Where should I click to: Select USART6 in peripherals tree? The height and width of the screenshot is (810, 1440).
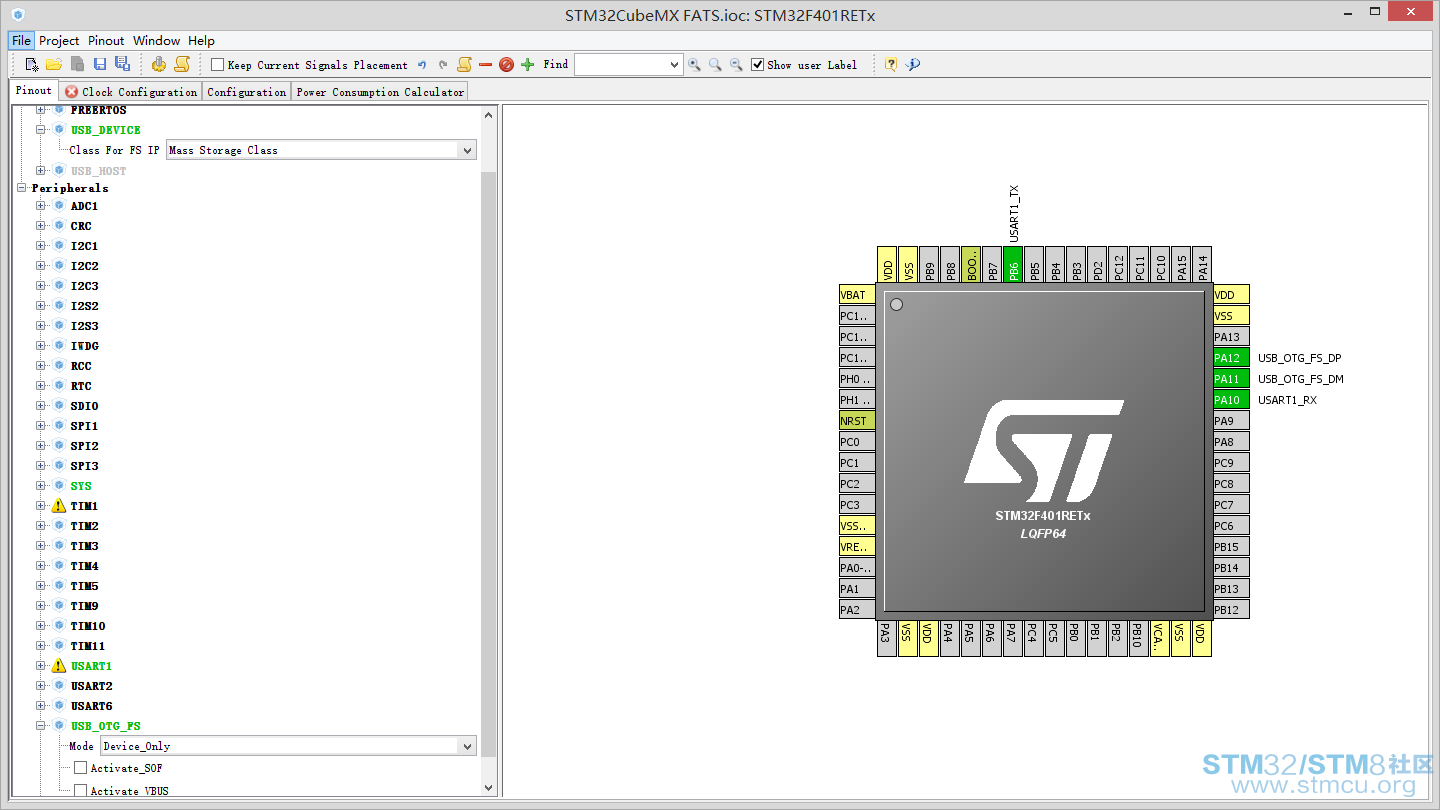[91, 706]
